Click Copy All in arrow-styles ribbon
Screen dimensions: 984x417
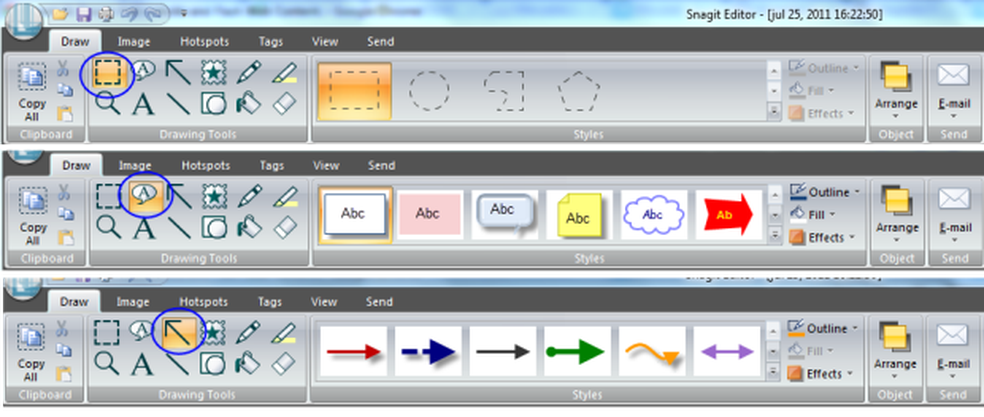(31, 350)
